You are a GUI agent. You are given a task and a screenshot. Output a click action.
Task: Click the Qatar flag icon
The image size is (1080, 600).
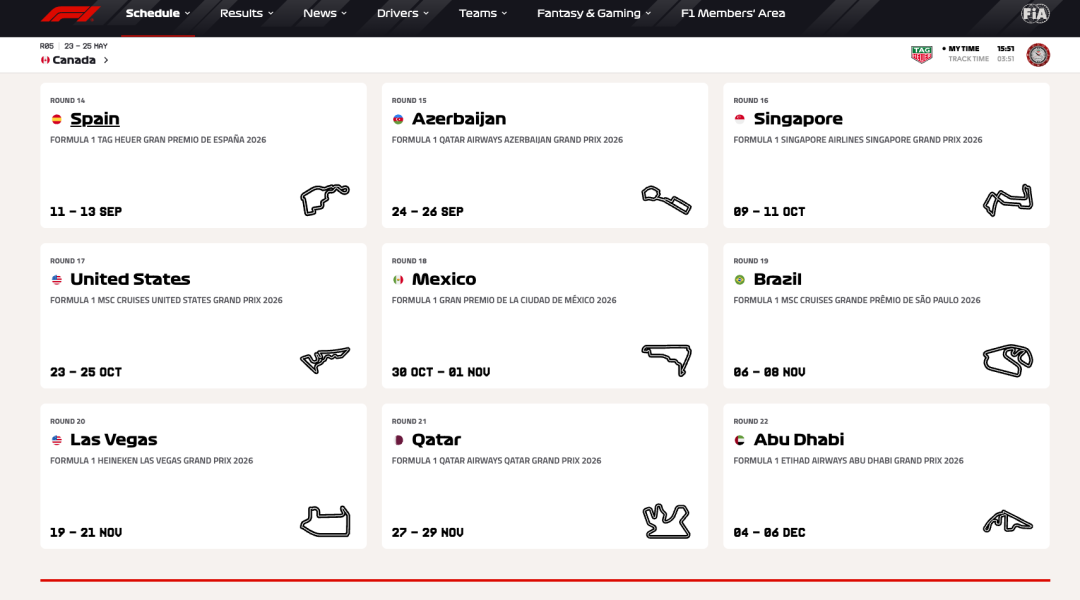[x=398, y=440]
